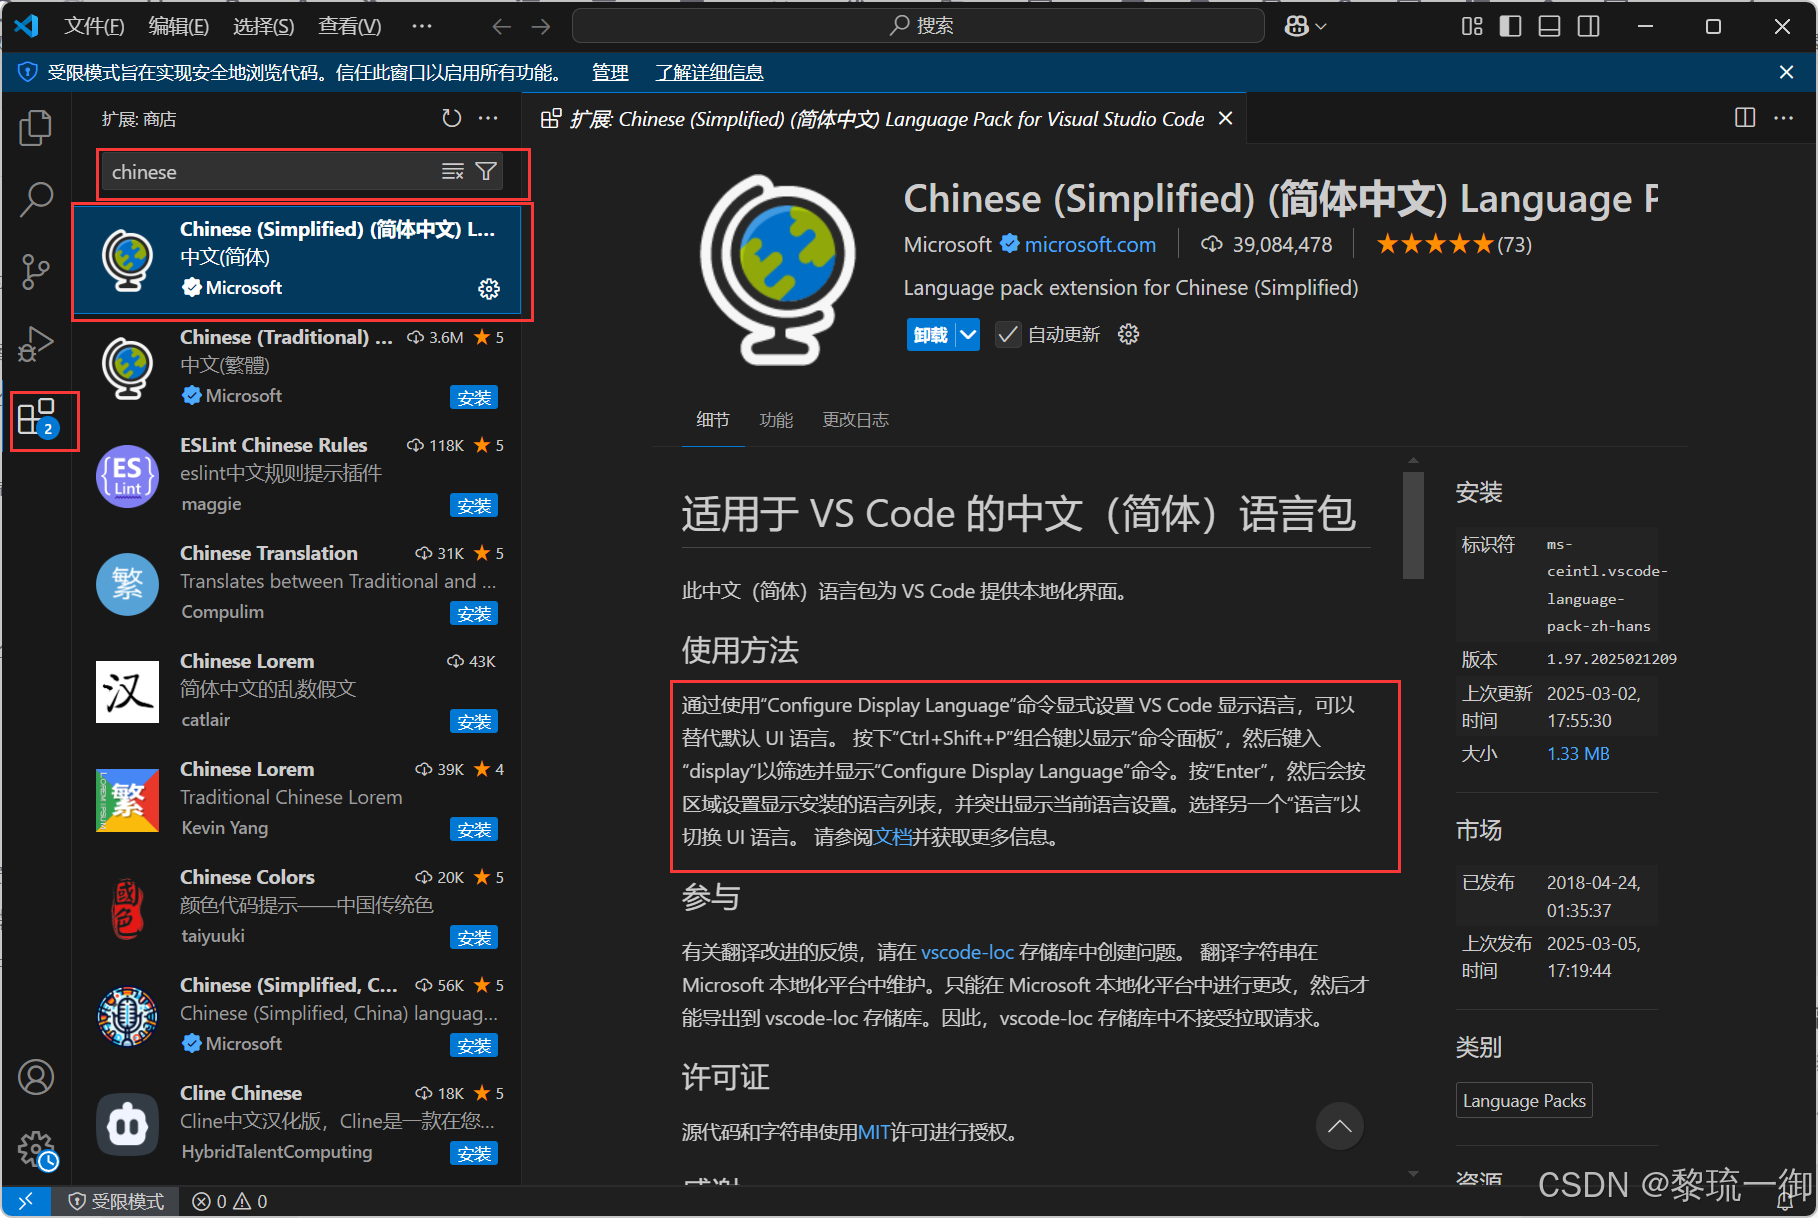Image resolution: width=1818 pixels, height=1218 pixels.
Task: Click 1.33 MB size link
Action: 1578,754
